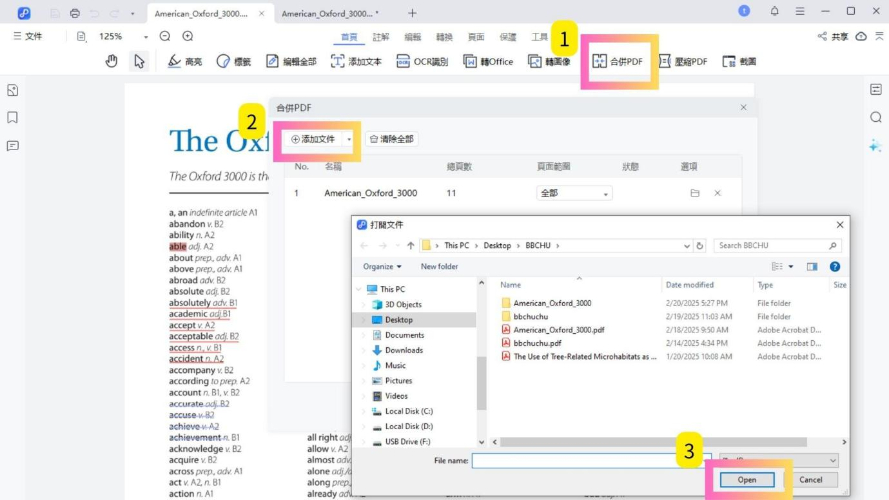Image resolution: width=889 pixels, height=500 pixels.
Task: Remove American_Oxford_3000 row with X icon
Action: (717, 193)
